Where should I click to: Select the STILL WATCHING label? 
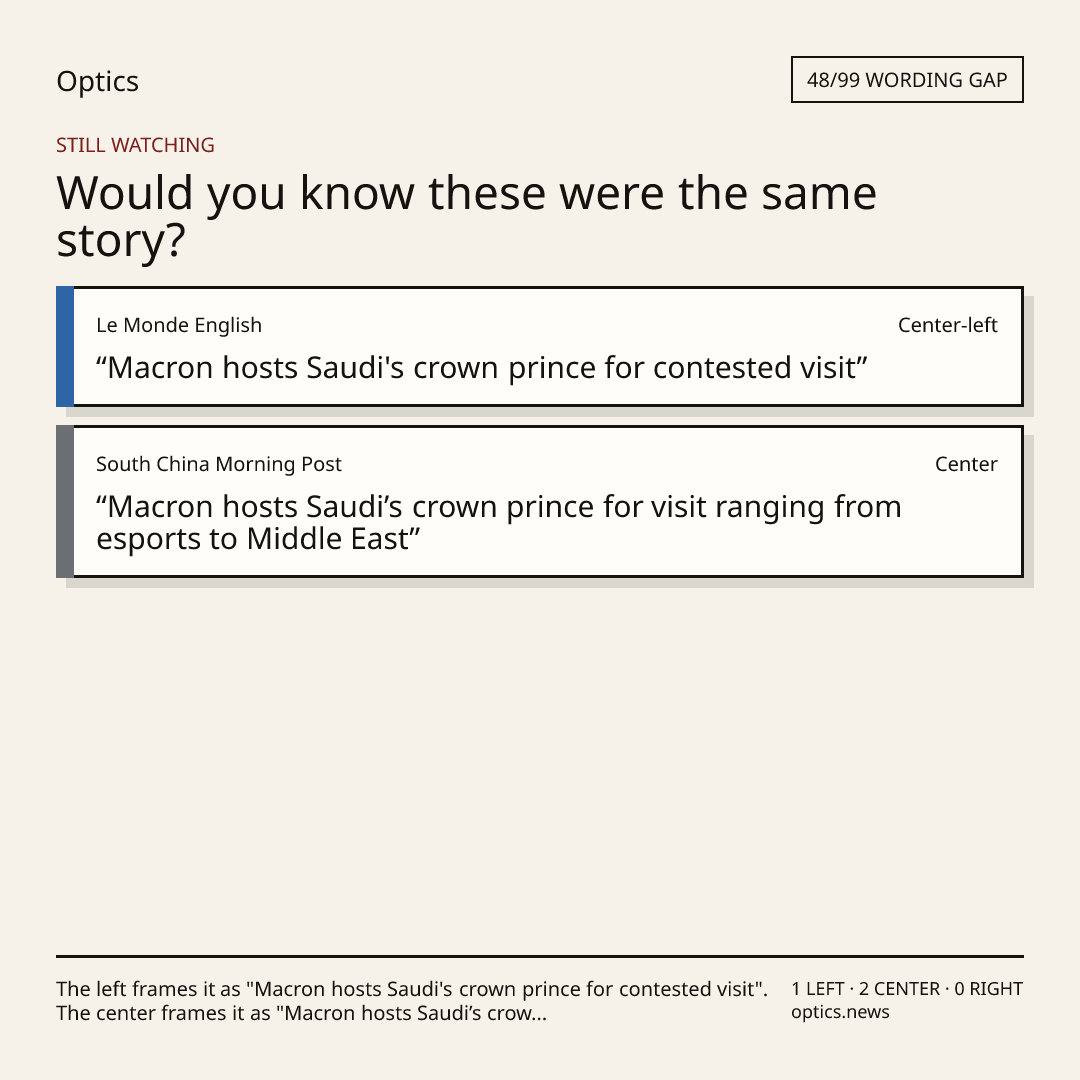click(135, 145)
